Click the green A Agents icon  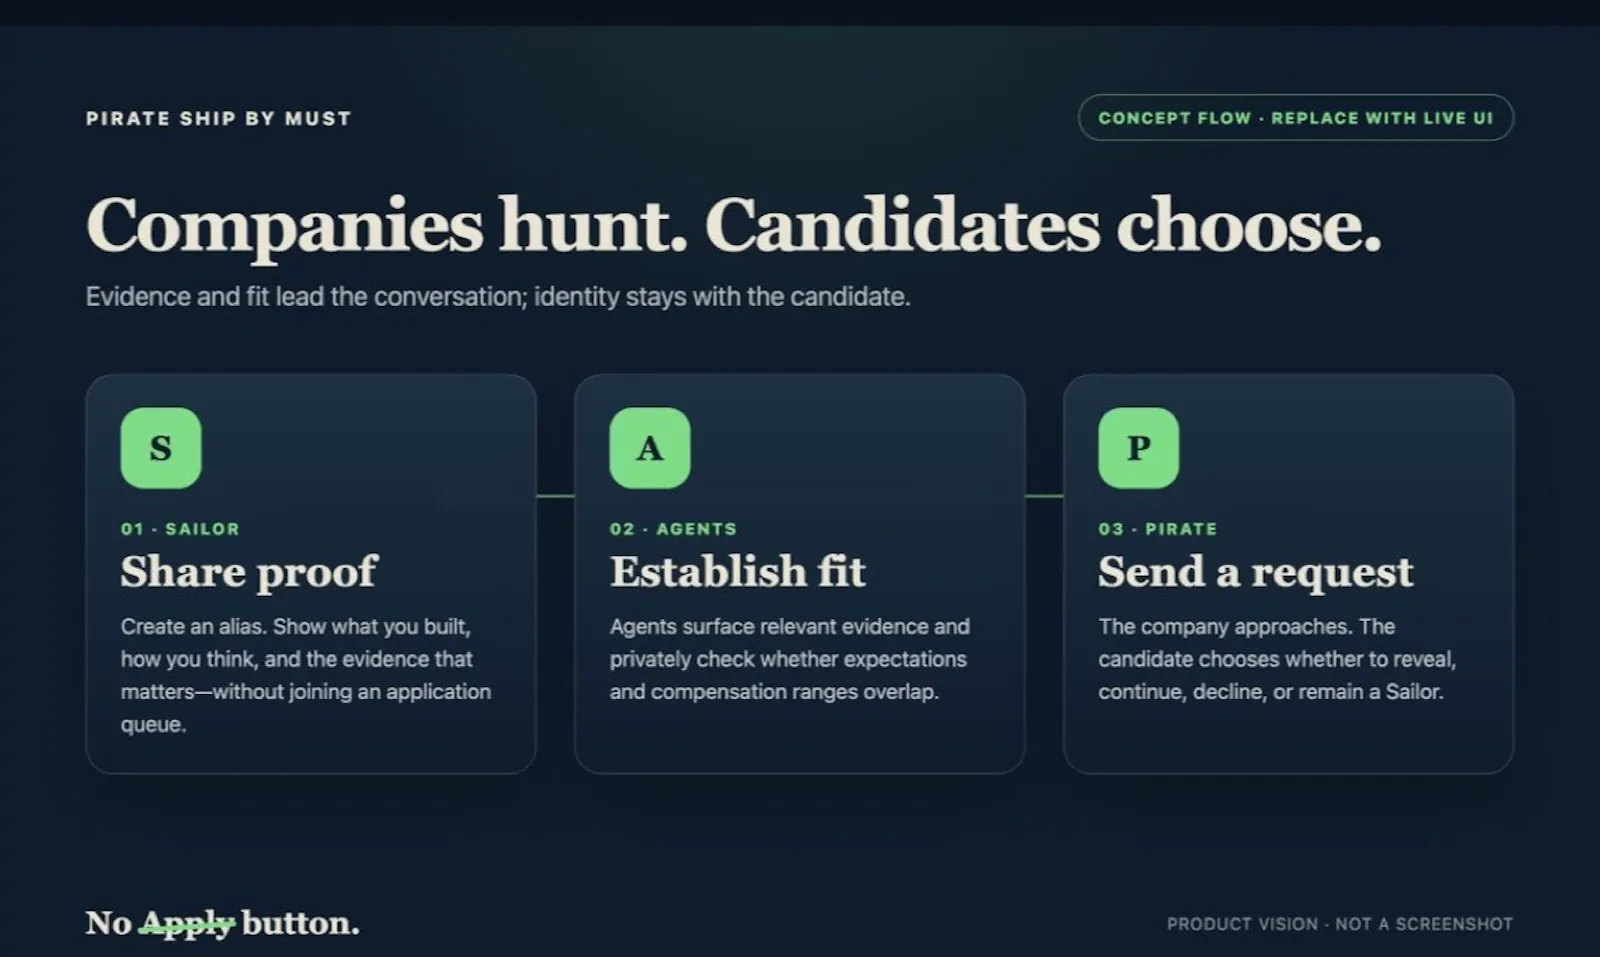coord(650,448)
